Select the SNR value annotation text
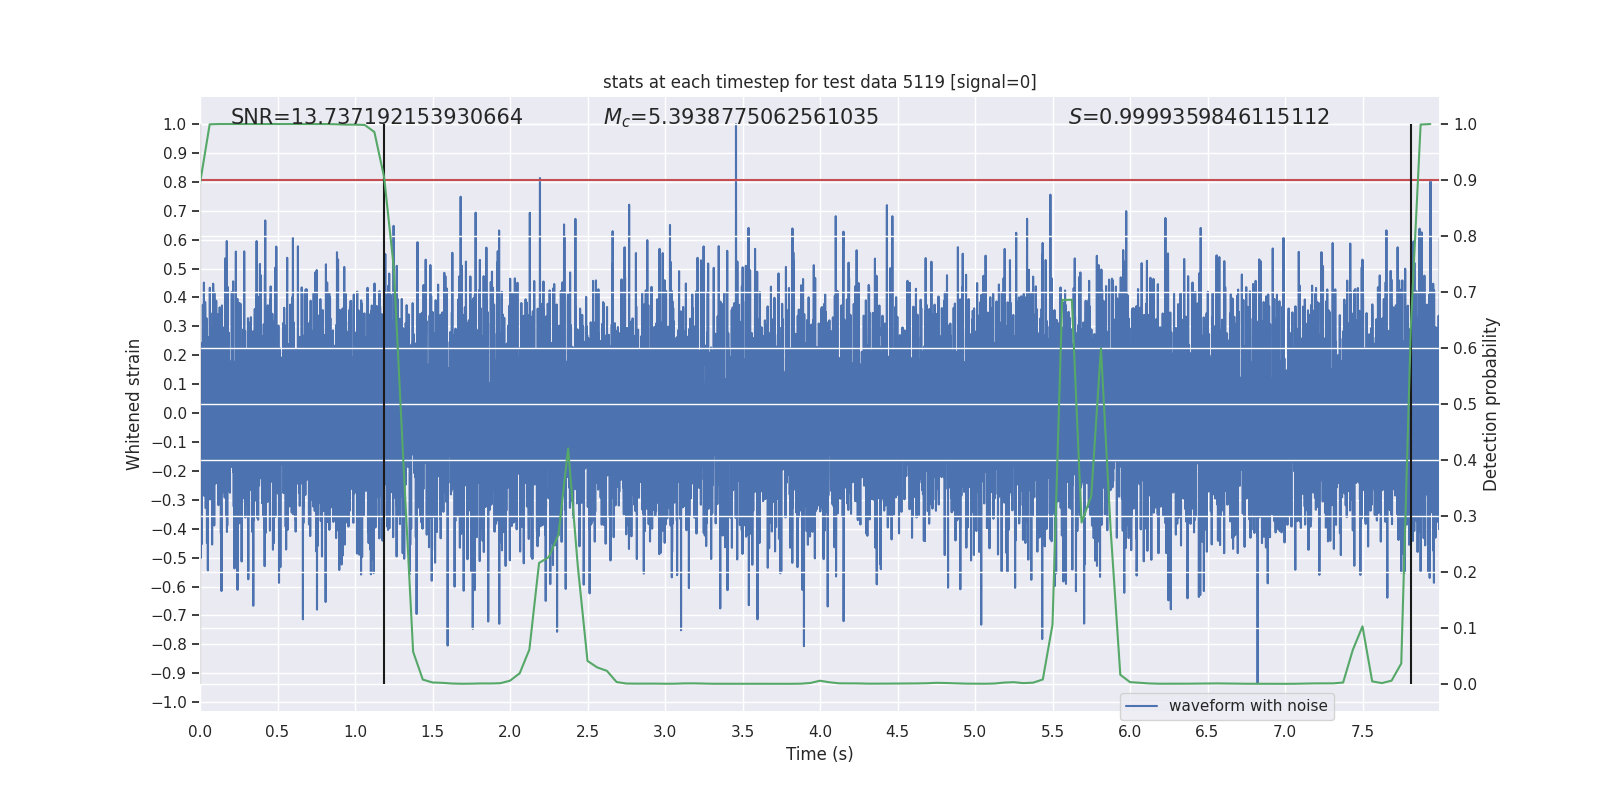The height and width of the screenshot is (800, 1600). pos(376,117)
